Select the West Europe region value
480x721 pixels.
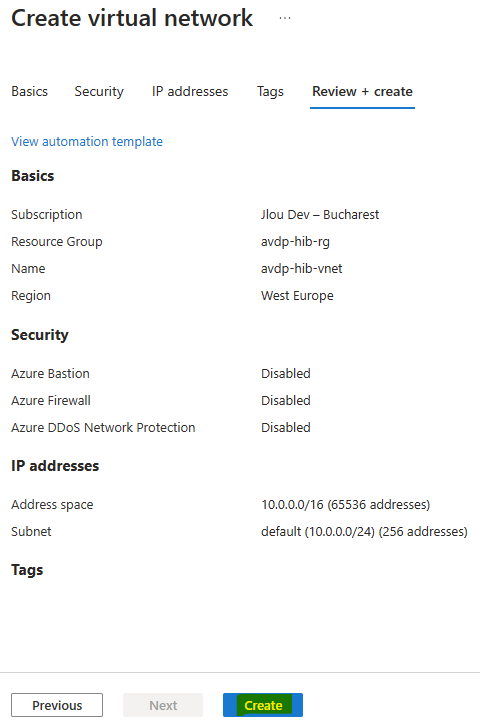[297, 296]
